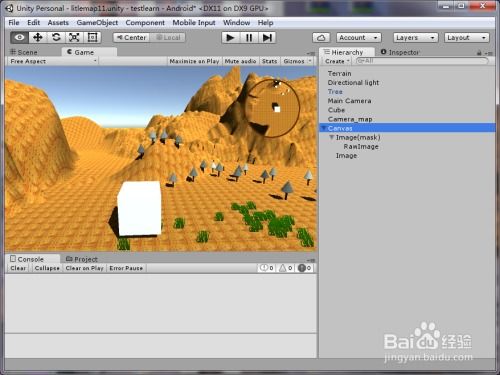This screenshot has height=375, width=500.
Task: Select the Move tool icon
Action: click(x=38, y=37)
